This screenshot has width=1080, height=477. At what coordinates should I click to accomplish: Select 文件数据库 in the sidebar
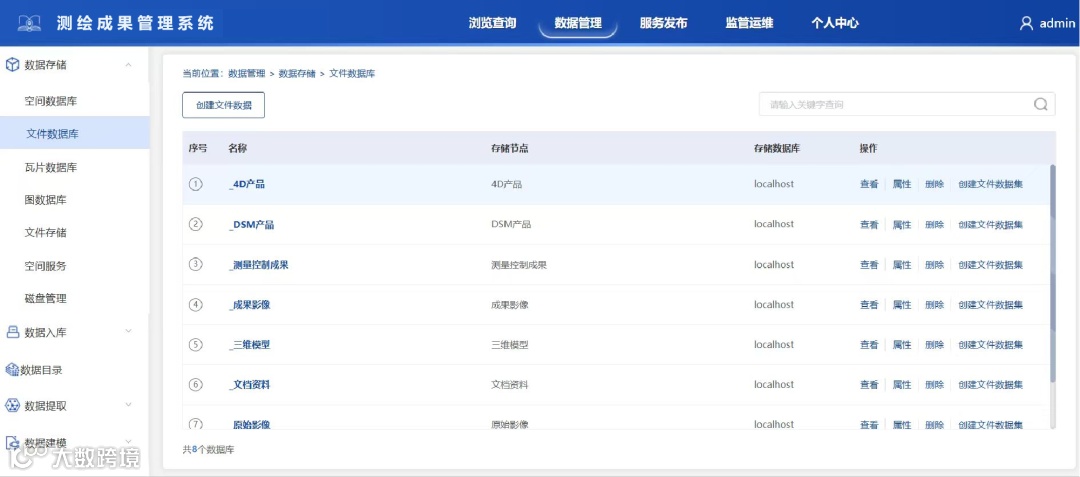pyautogui.click(x=74, y=134)
